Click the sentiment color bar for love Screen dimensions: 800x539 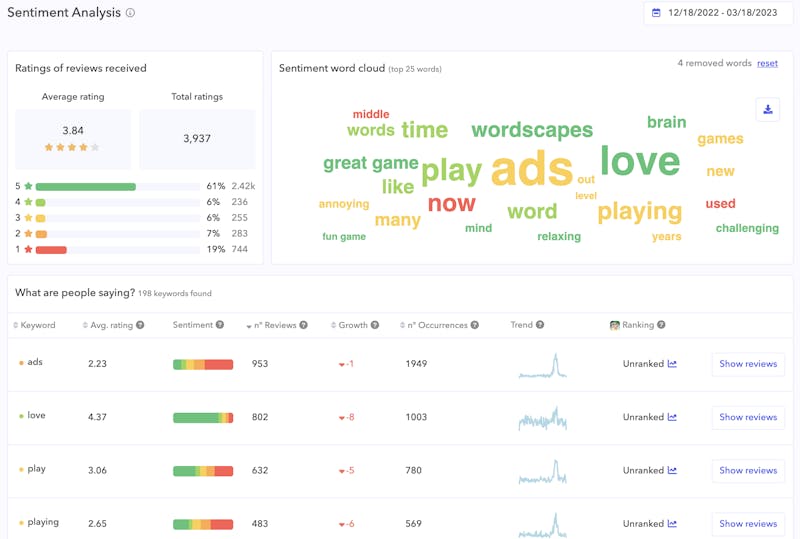tap(203, 417)
